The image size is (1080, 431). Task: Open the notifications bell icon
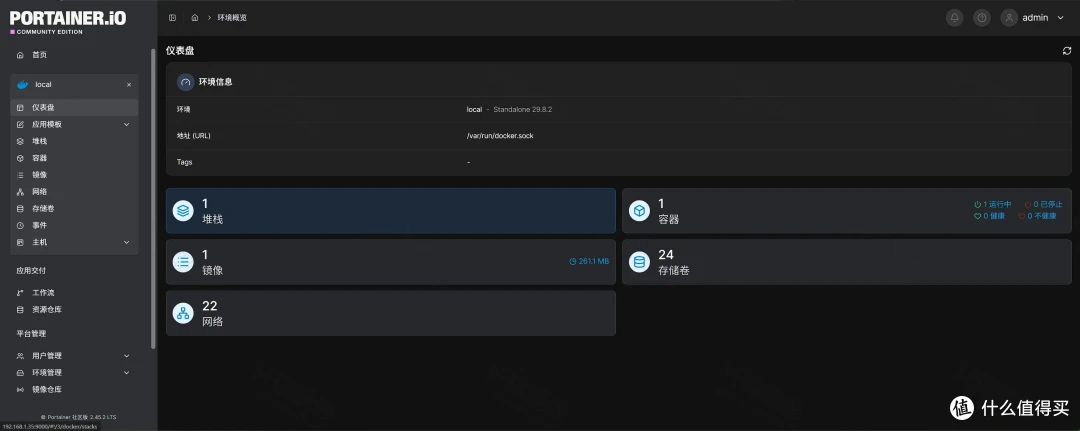[x=954, y=18]
